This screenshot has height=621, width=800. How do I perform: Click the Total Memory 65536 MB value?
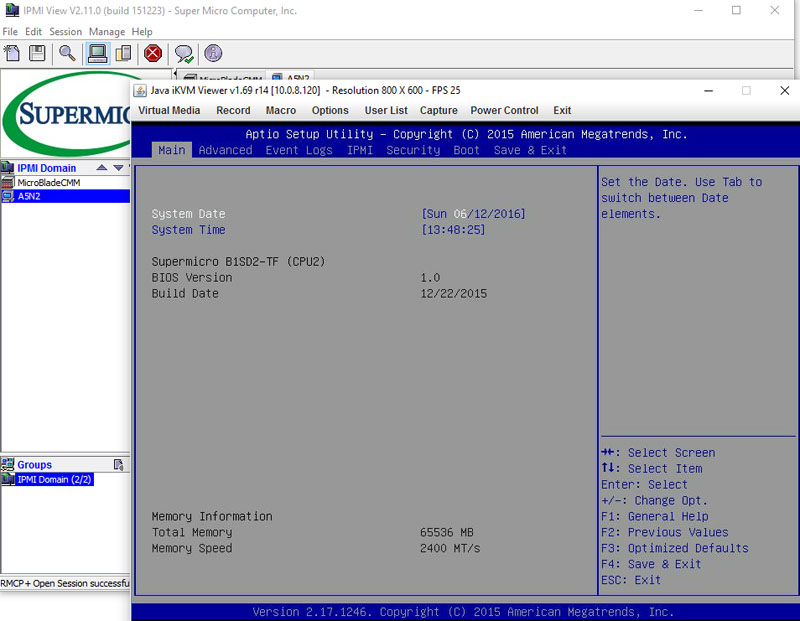click(446, 532)
